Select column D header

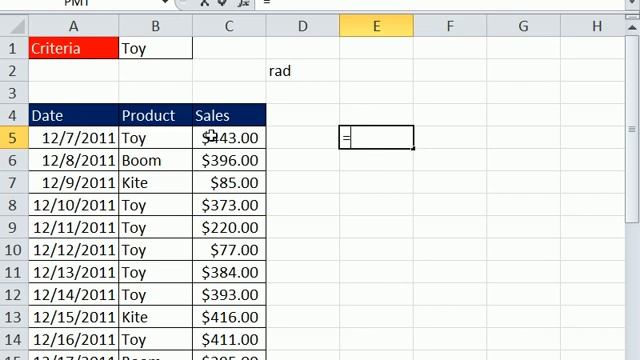coord(302,26)
